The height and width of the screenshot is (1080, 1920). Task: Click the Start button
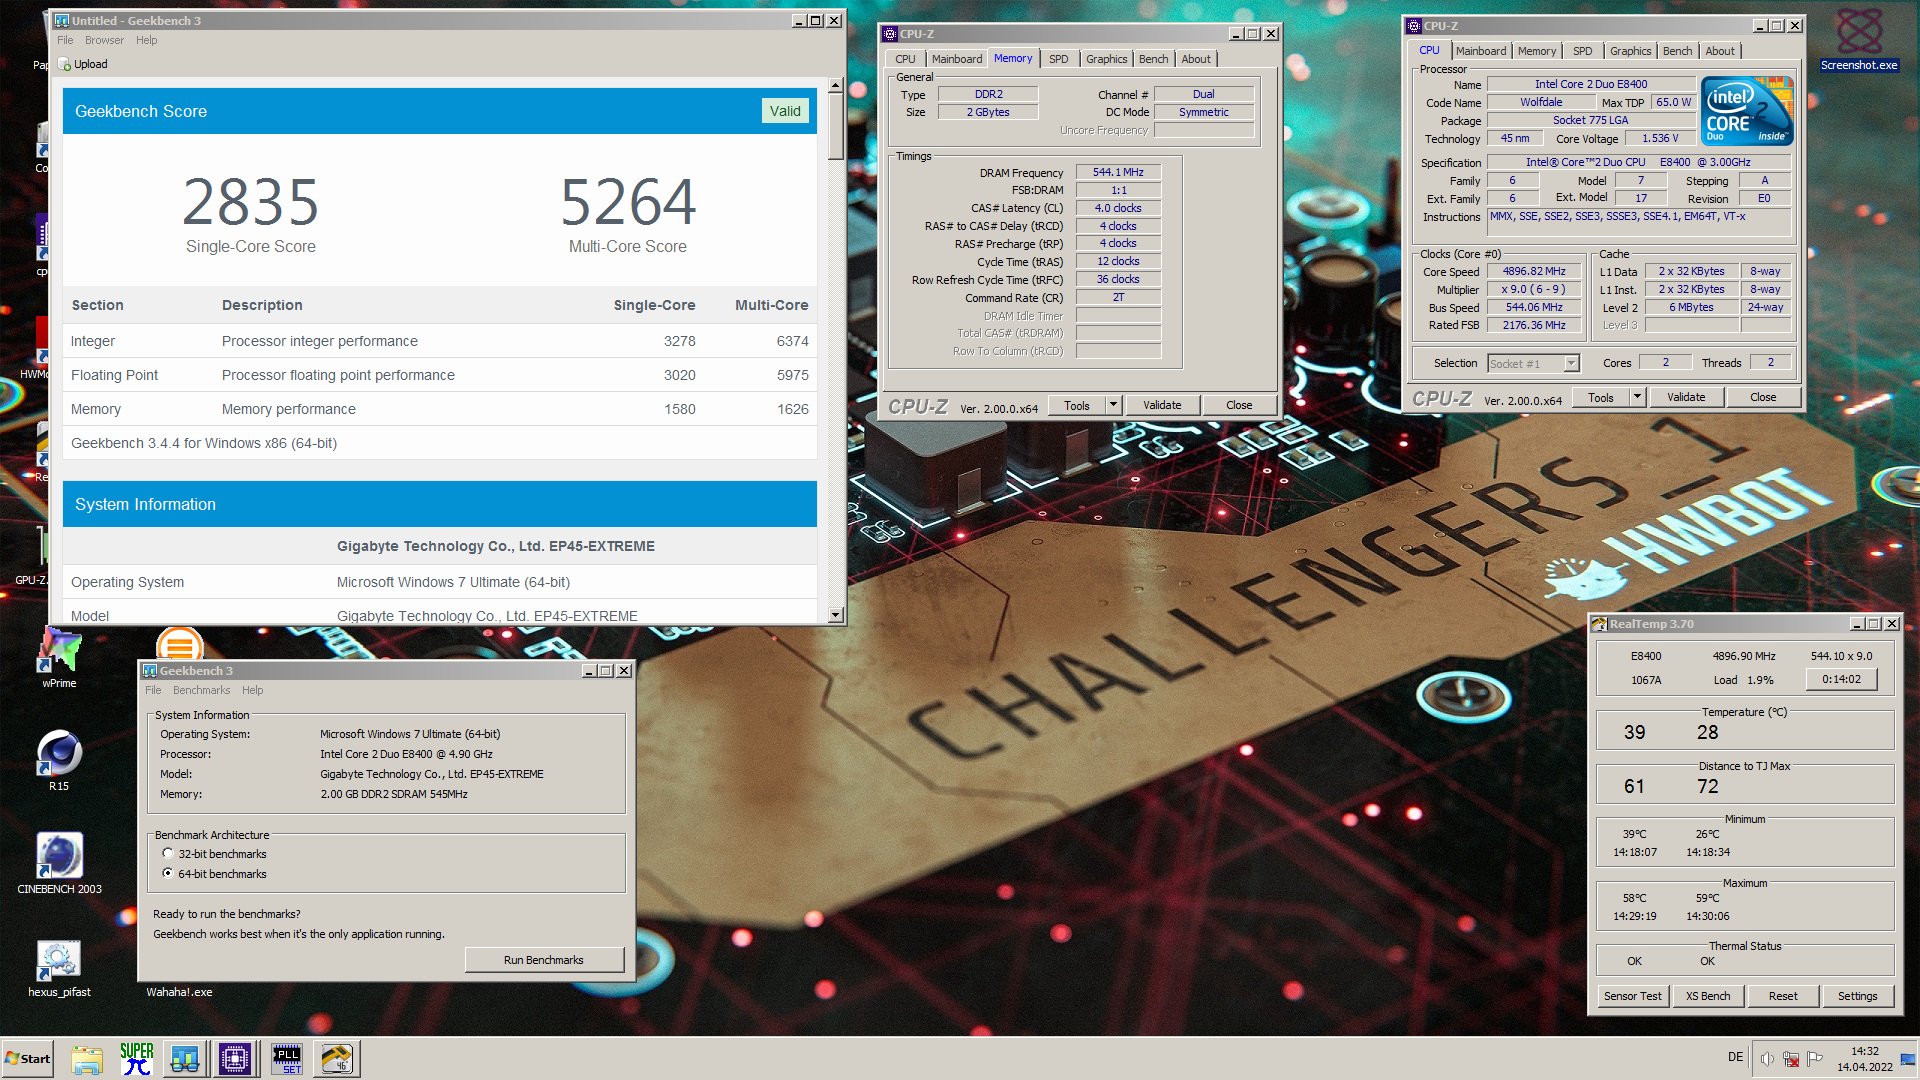point(27,1059)
